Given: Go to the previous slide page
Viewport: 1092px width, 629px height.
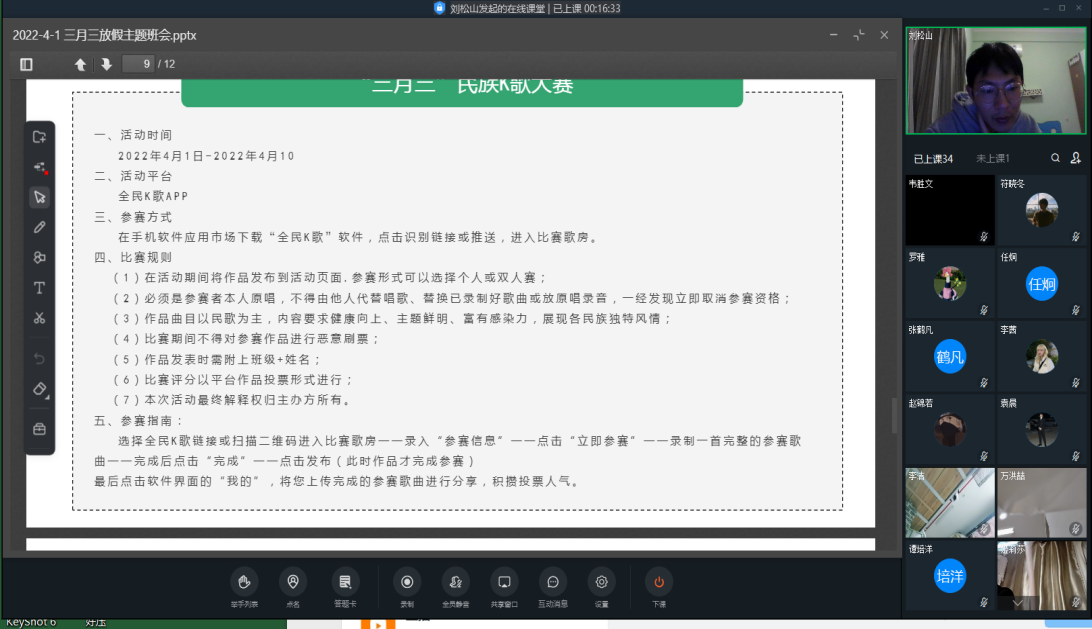Looking at the screenshot, I should [81, 64].
